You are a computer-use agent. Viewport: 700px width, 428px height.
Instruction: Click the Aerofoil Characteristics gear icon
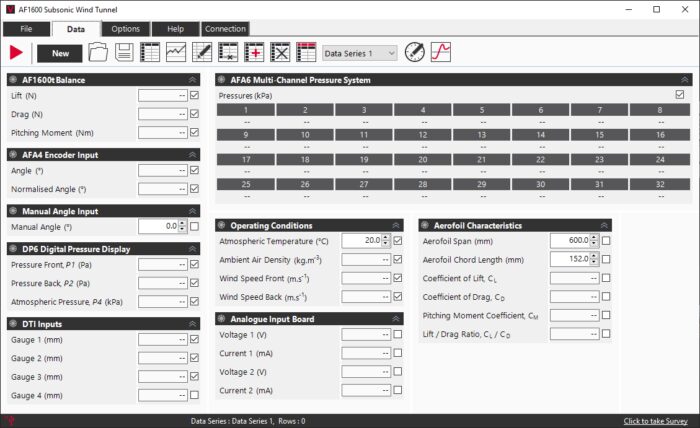click(425, 225)
